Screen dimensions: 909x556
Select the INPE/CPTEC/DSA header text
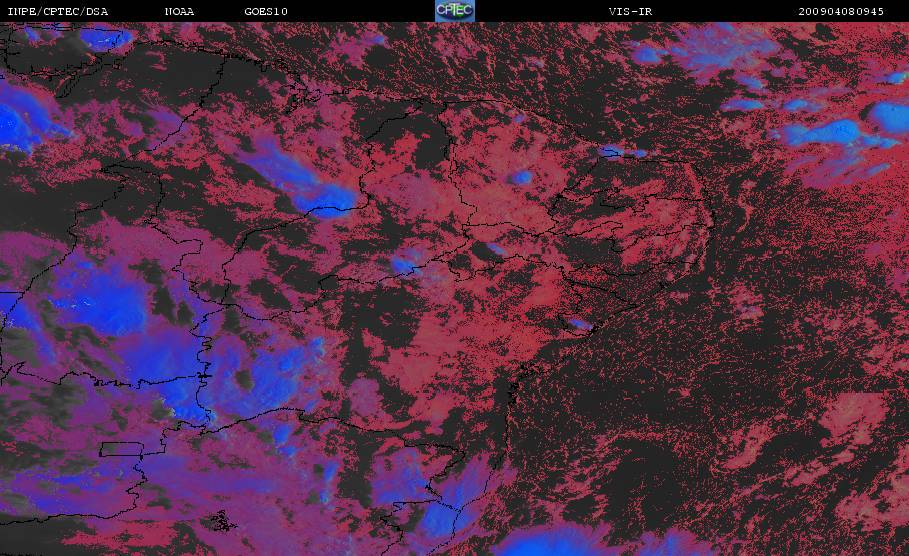point(57,11)
